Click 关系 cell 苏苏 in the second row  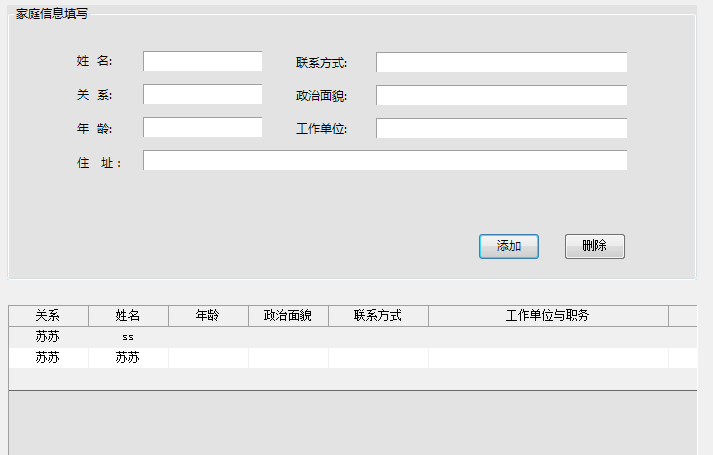48,358
